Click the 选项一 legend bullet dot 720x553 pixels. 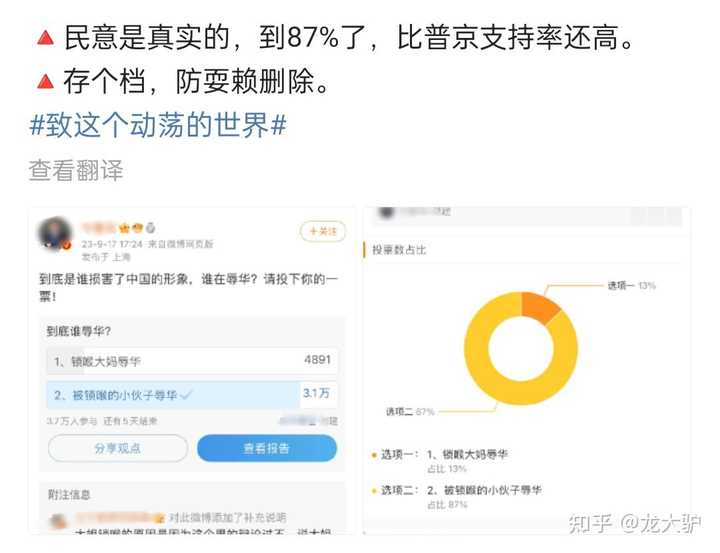coord(374,455)
